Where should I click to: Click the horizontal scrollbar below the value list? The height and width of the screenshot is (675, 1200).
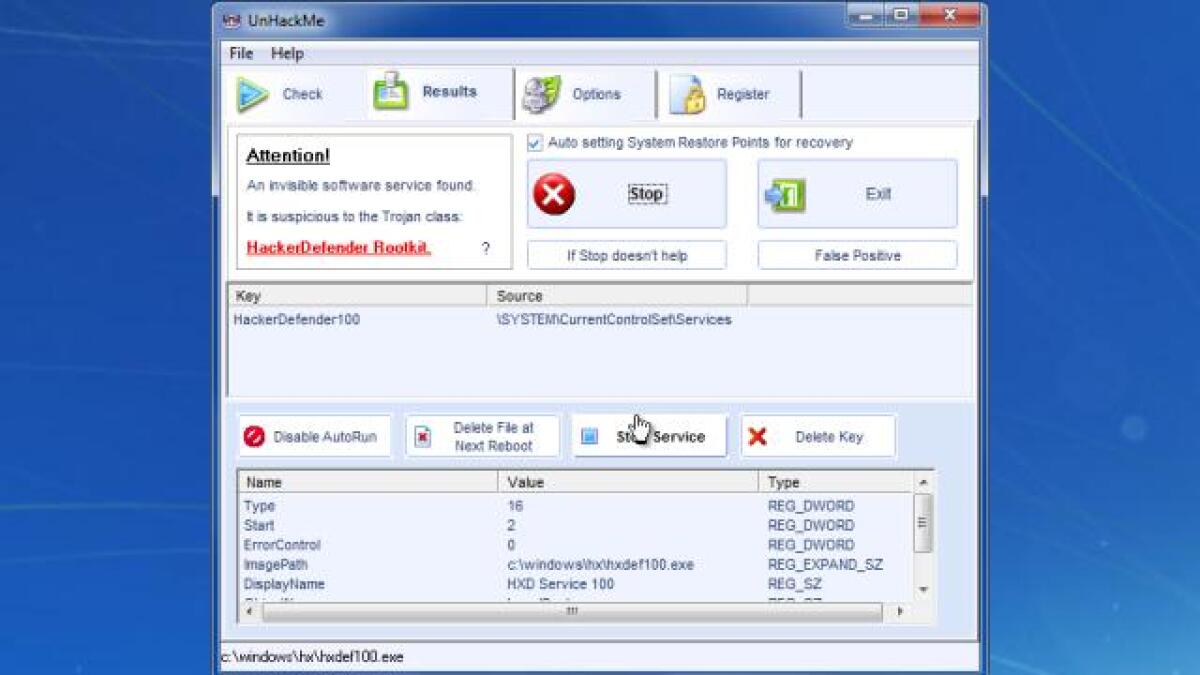coord(570,613)
